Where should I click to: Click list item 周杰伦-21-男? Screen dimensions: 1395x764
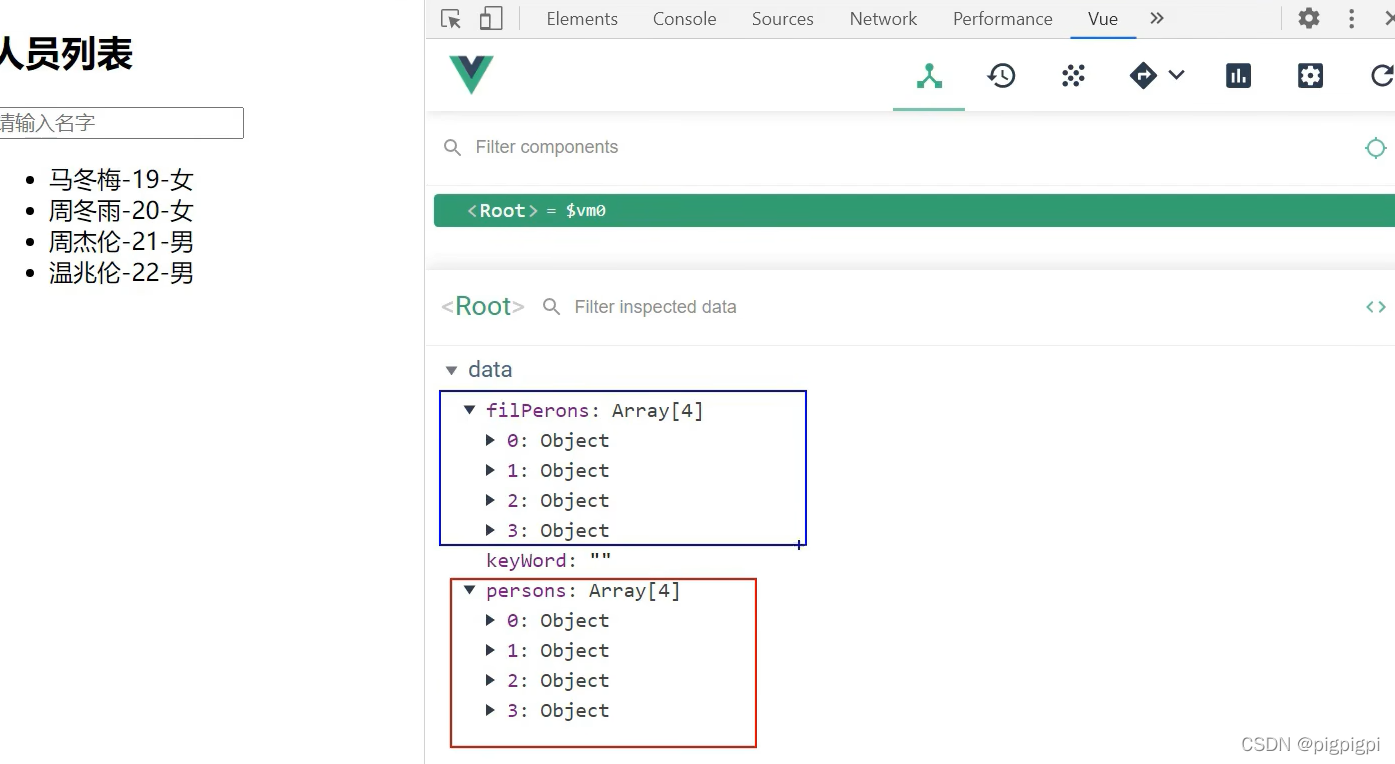[x=121, y=242]
